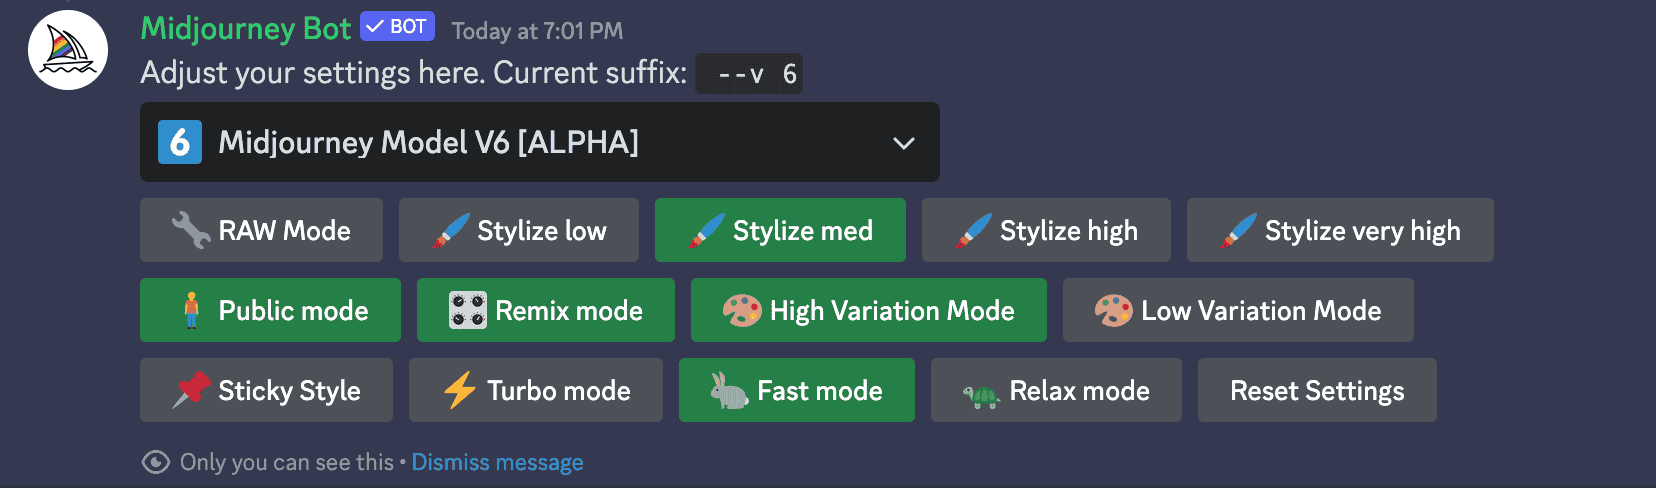1656x488 pixels.
Task: Click the paintbrush icon on Stylize low
Action: pos(451,230)
